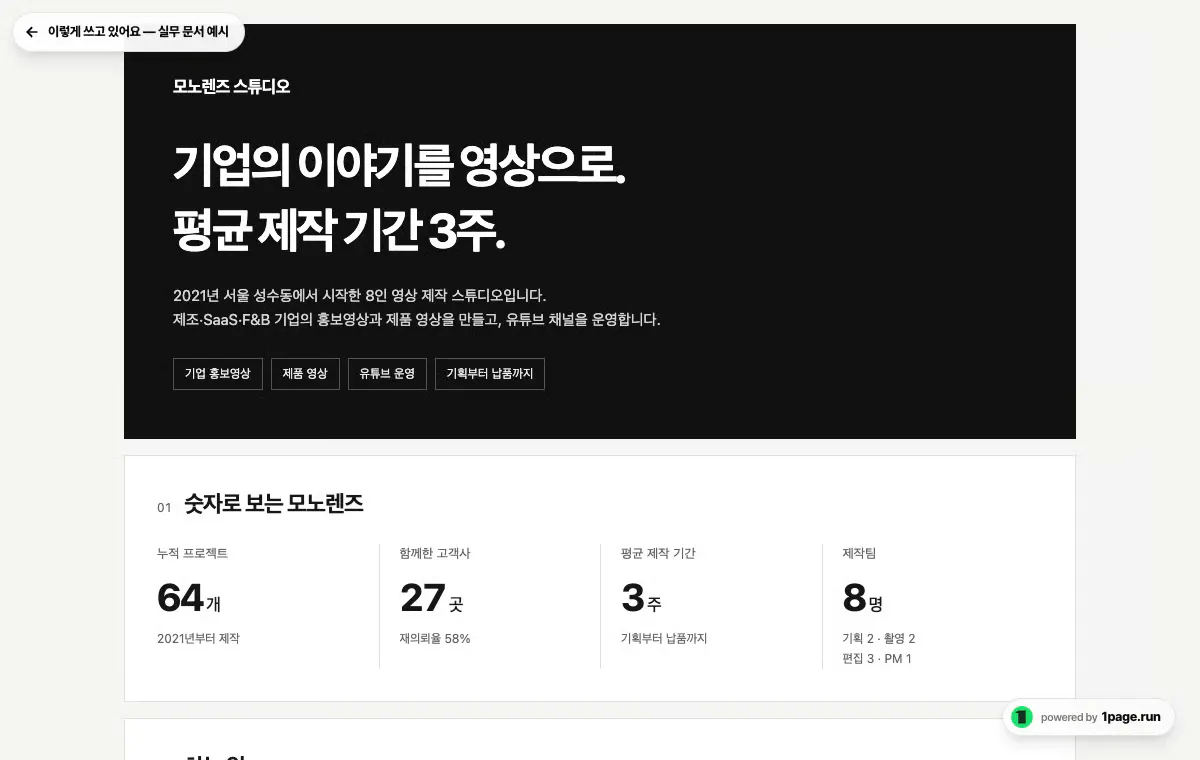Click the '2021년 서울 성수동에서 시작한' sentence
The width and height of the screenshot is (1200, 760).
(360, 296)
